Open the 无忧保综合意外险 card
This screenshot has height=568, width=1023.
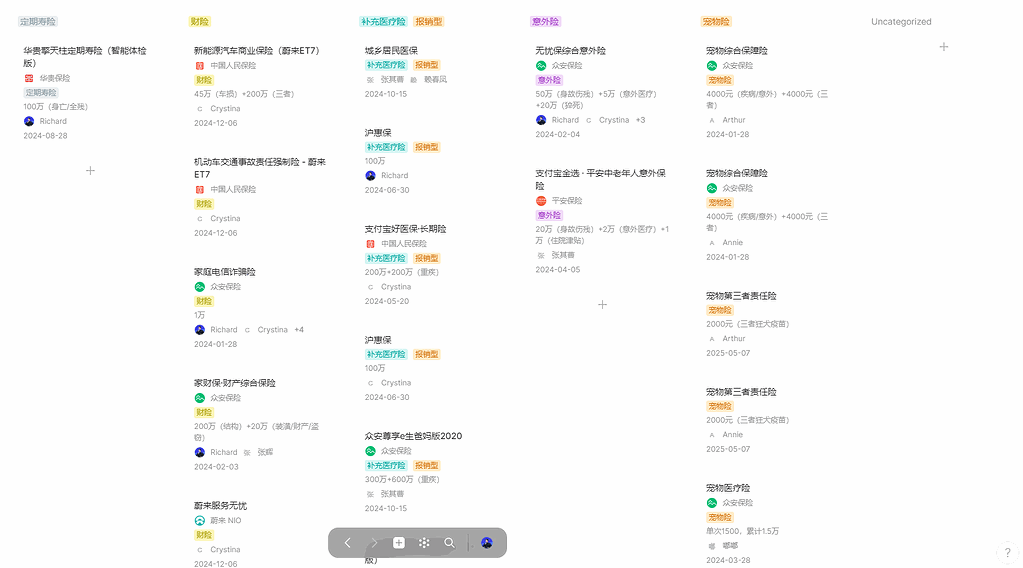pos(570,51)
